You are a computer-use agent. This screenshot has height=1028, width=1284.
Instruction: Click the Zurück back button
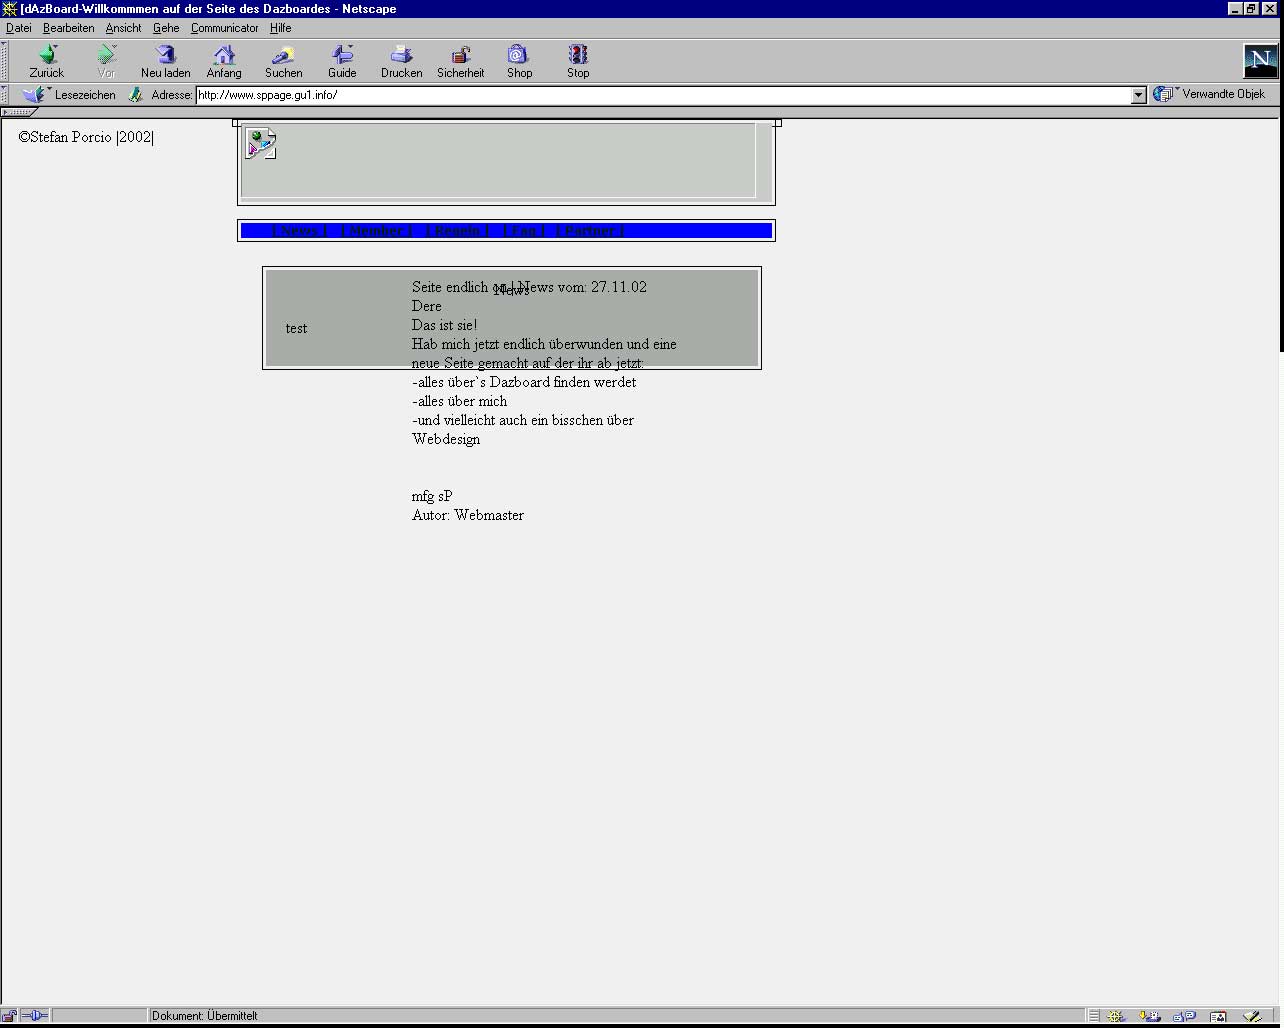pos(46,61)
